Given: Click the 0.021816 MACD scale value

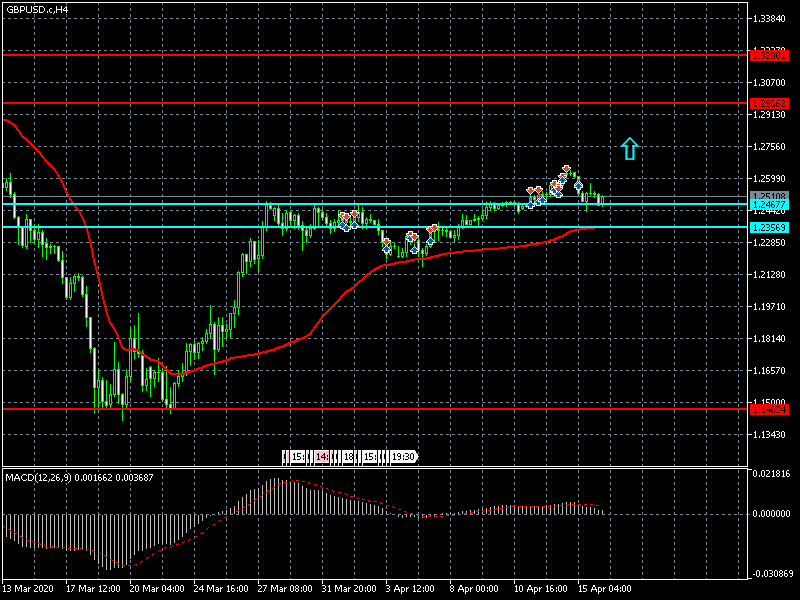Looking at the screenshot, I should [x=771, y=473].
